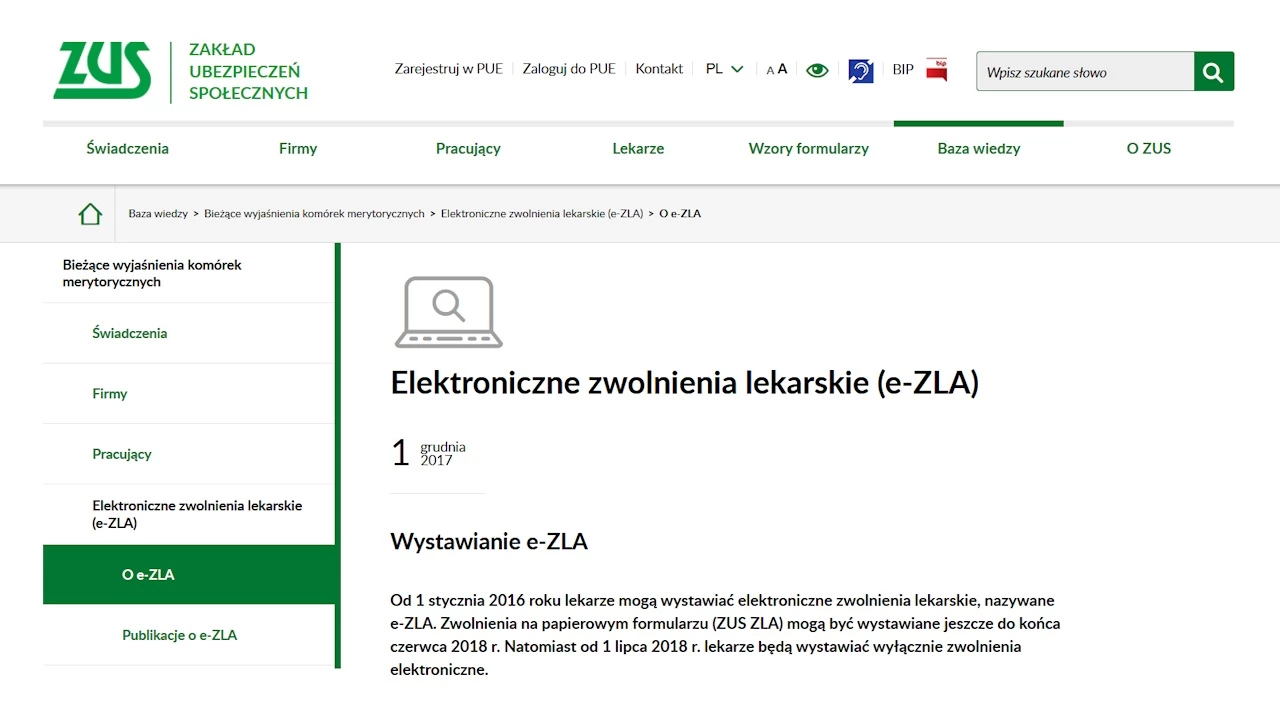Viewport: 1280px width, 720px height.
Task: Open Lekarze main menu item
Action: tap(638, 148)
